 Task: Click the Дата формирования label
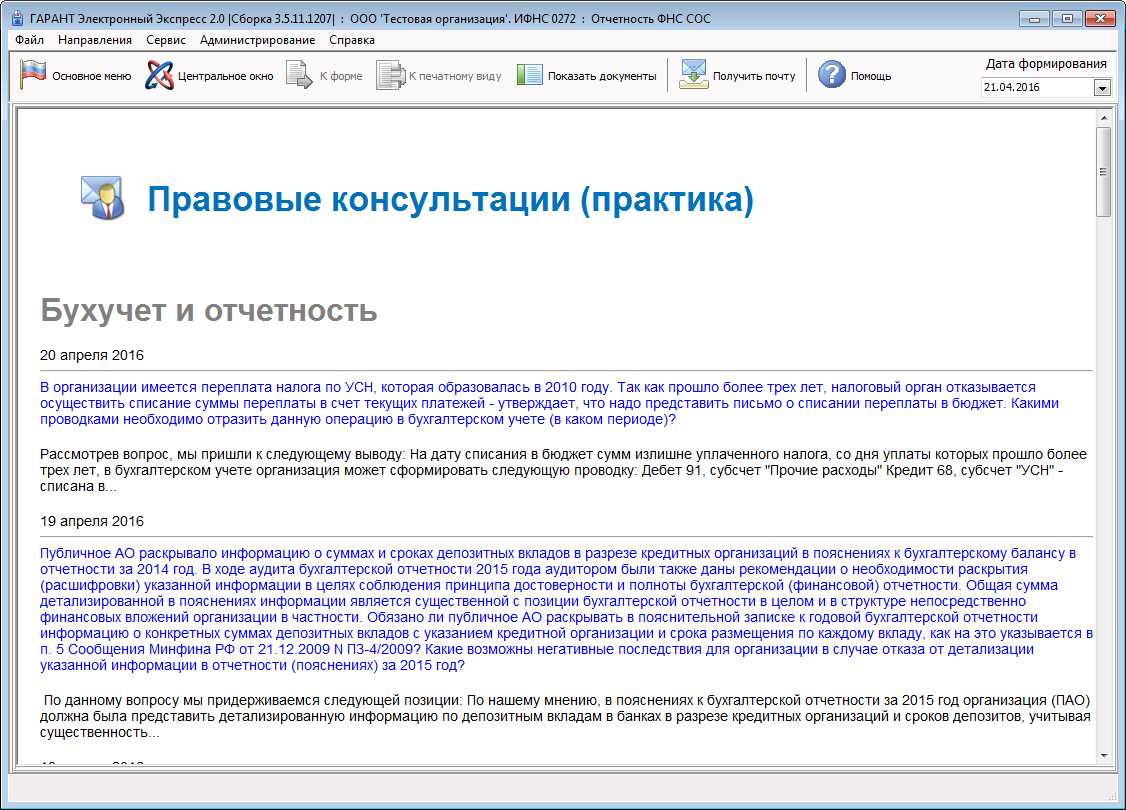point(1046,64)
